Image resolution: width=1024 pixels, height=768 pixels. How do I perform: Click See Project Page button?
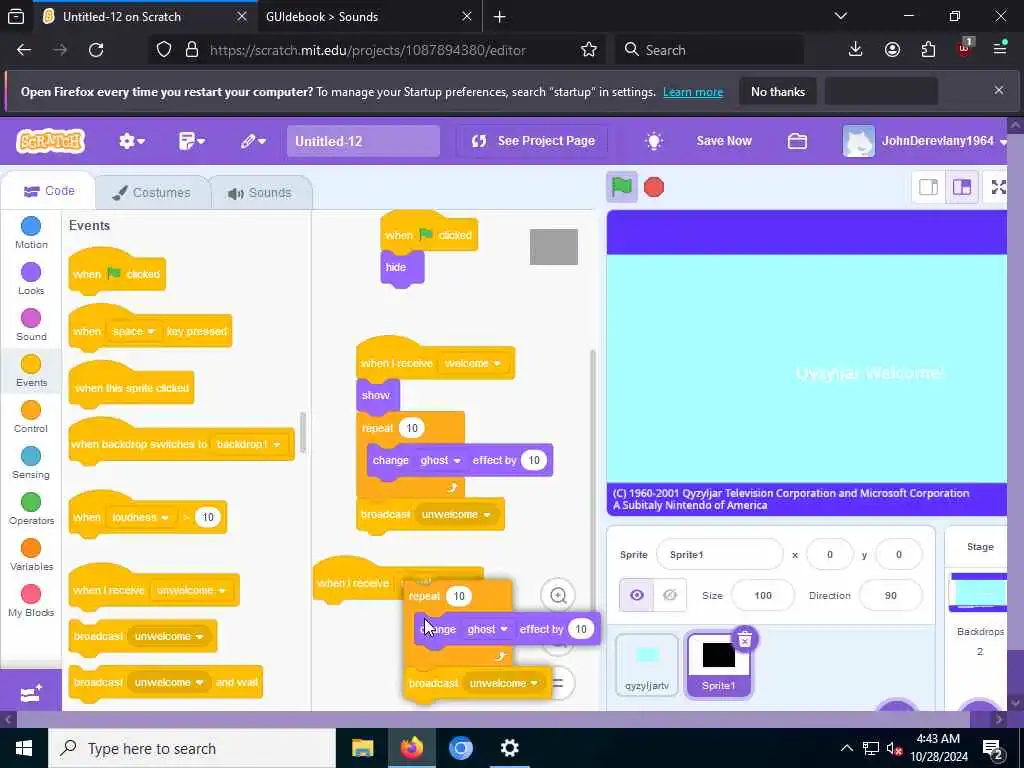pos(534,140)
